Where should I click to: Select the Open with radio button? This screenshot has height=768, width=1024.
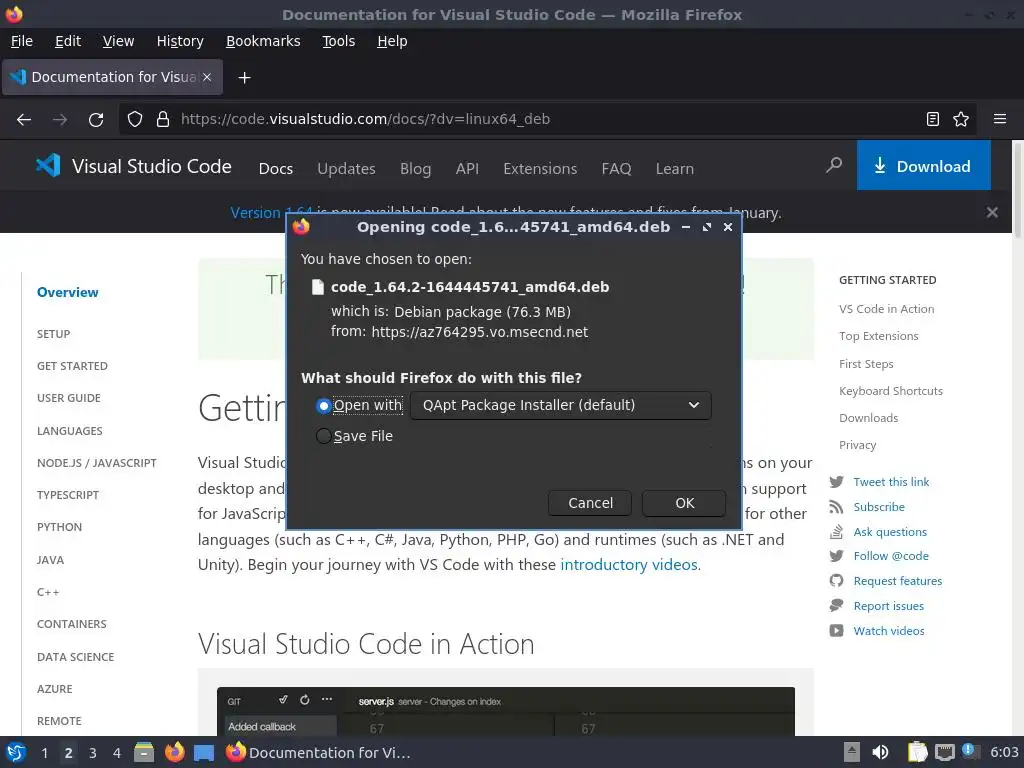point(323,406)
